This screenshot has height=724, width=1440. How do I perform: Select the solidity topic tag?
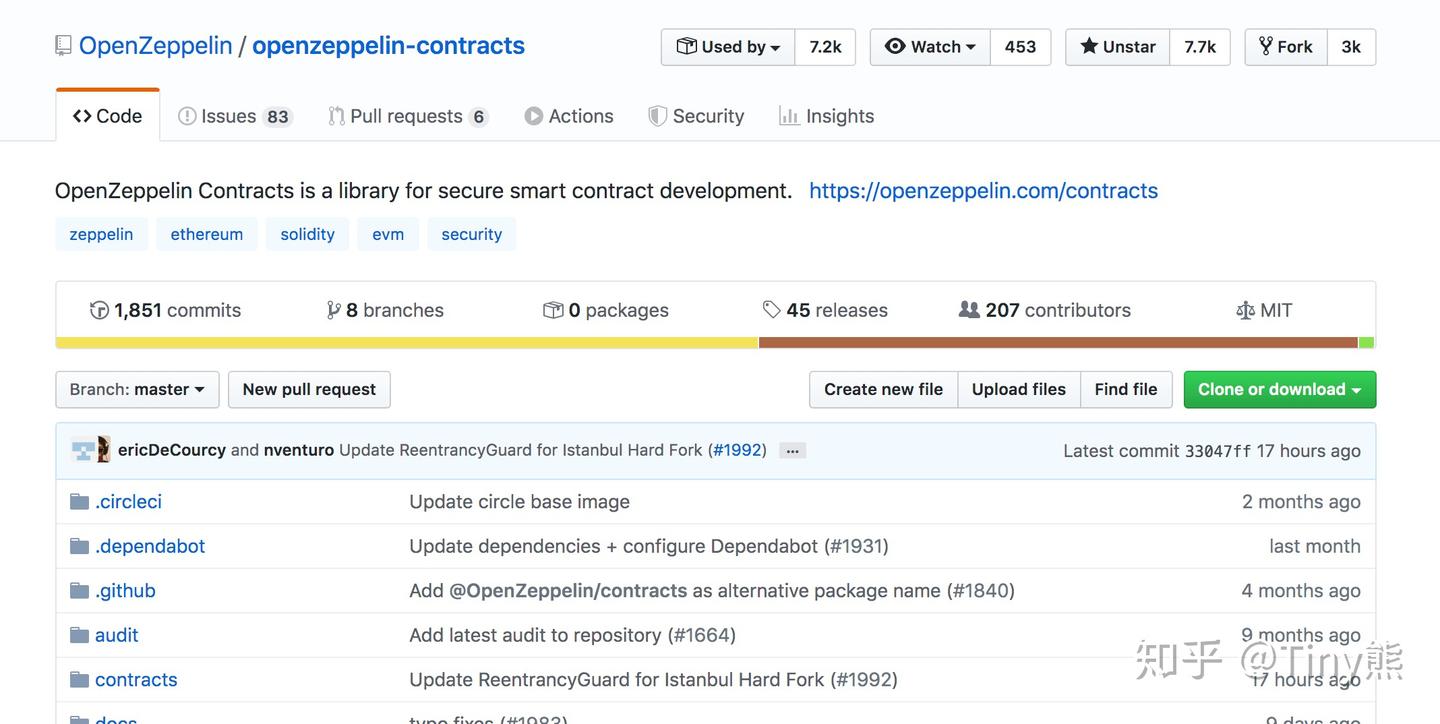pos(307,234)
